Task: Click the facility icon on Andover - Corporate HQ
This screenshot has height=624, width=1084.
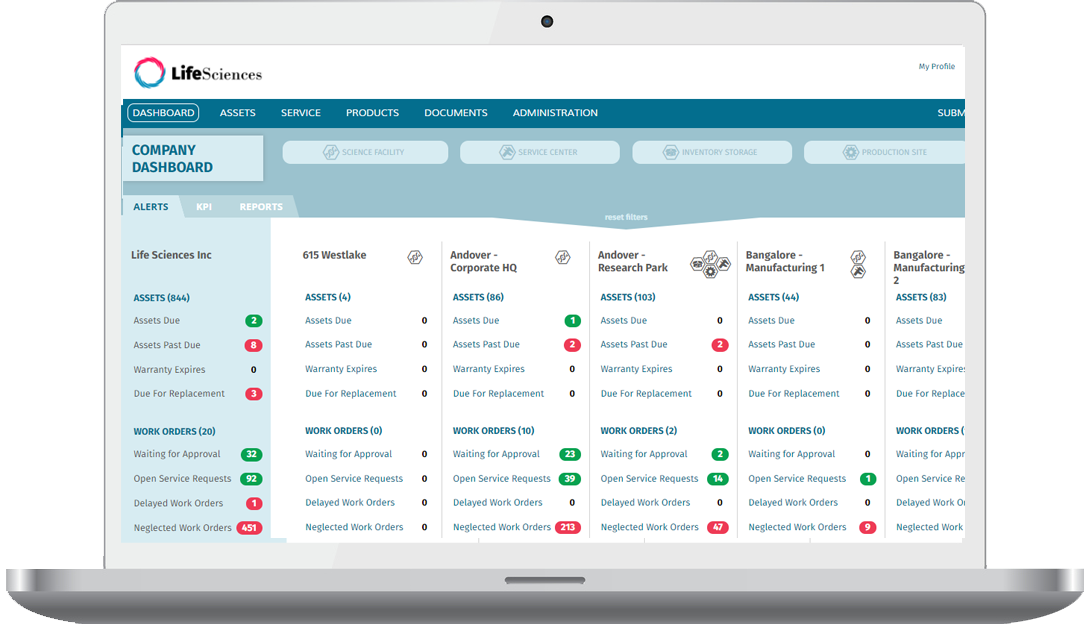Action: (x=563, y=256)
